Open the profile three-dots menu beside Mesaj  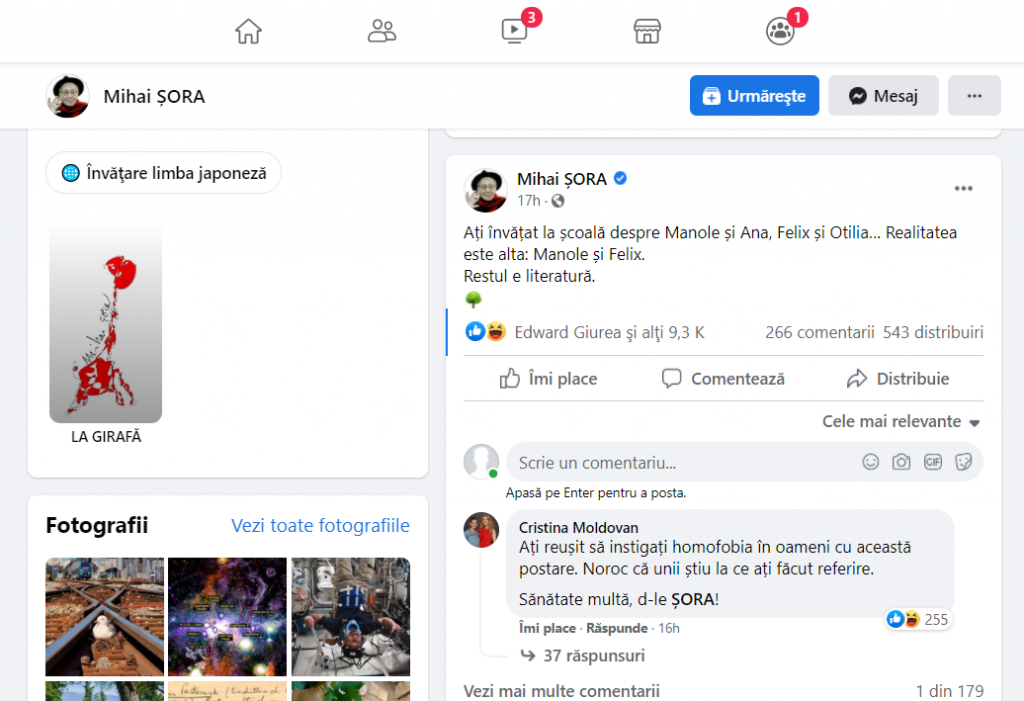(974, 95)
